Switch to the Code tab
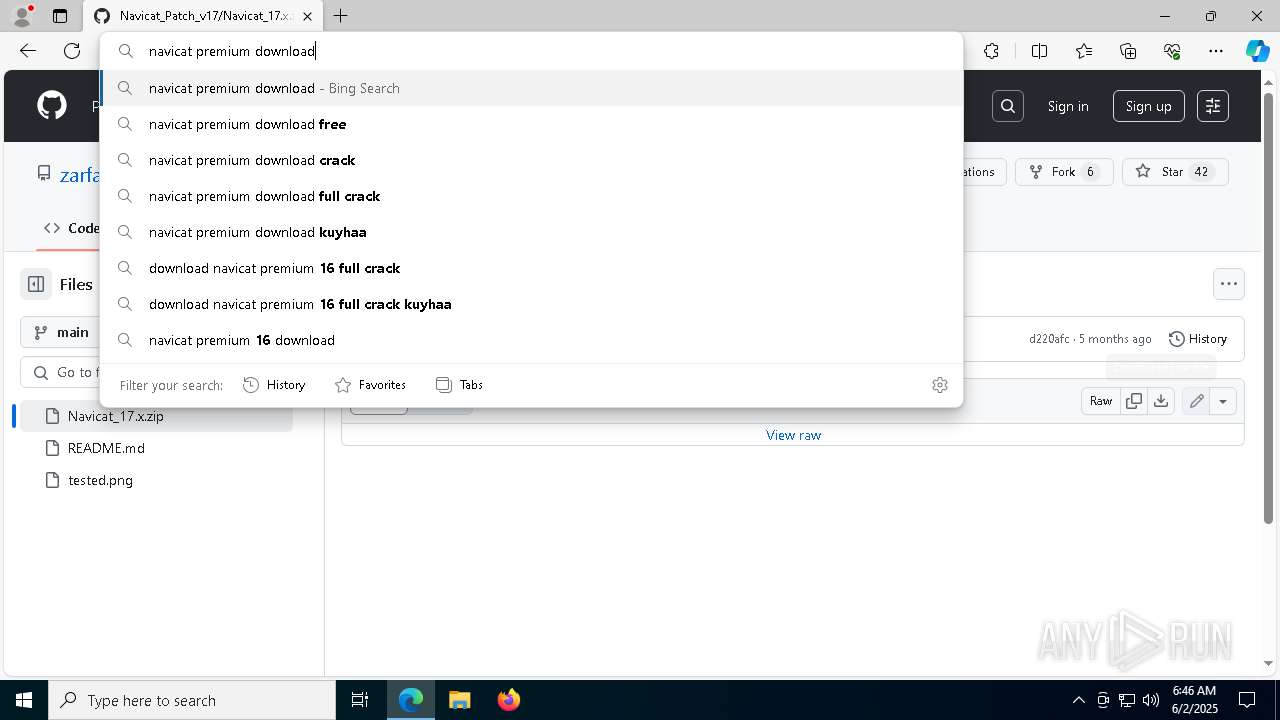This screenshot has height=720, width=1280. coord(70,228)
